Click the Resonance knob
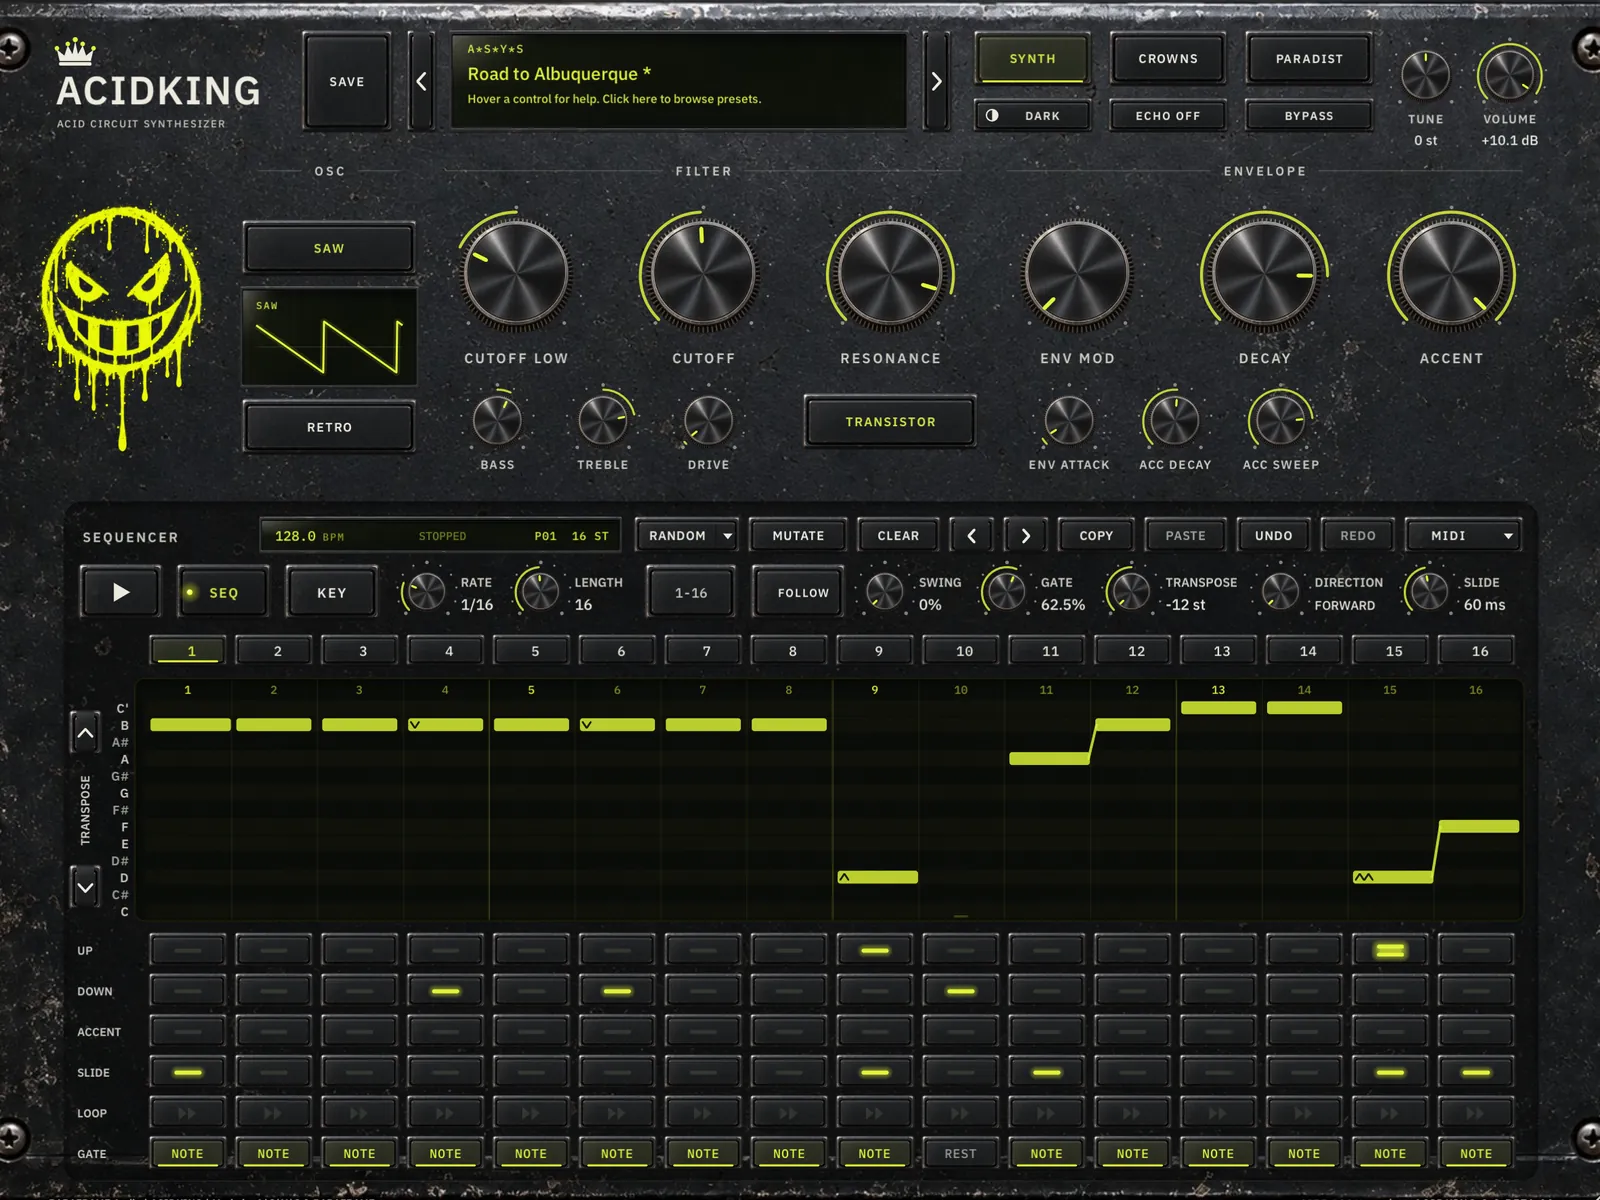This screenshot has width=1600, height=1200. 890,273
